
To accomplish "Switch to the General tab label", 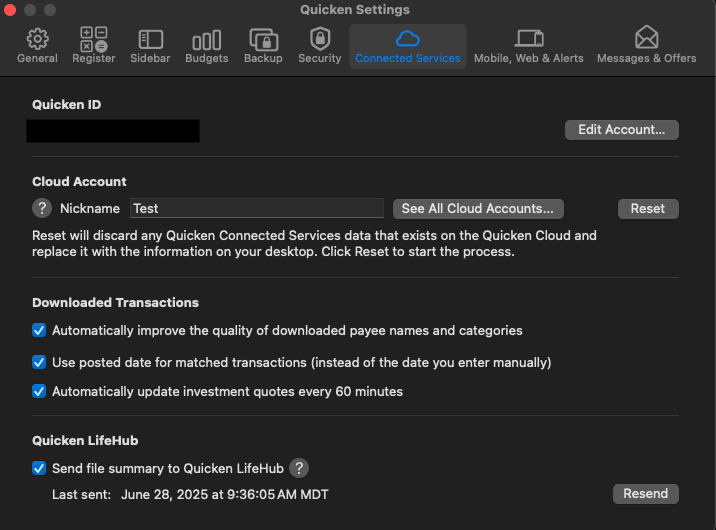I will [x=37, y=58].
